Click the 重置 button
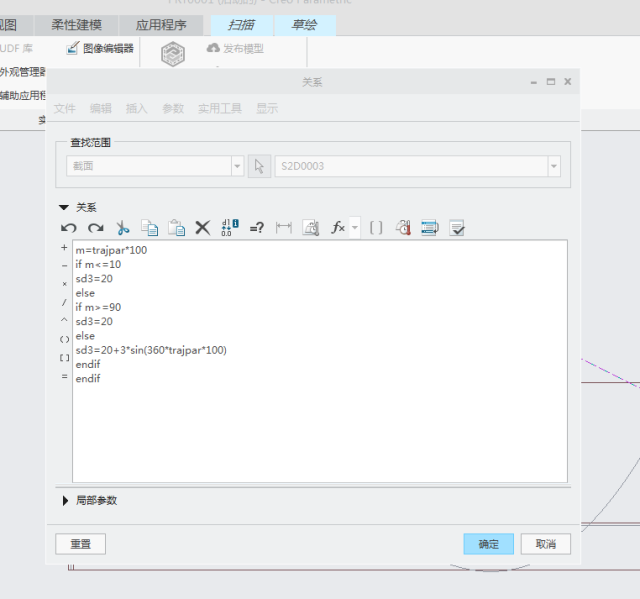The height and width of the screenshot is (599, 640). [80, 544]
